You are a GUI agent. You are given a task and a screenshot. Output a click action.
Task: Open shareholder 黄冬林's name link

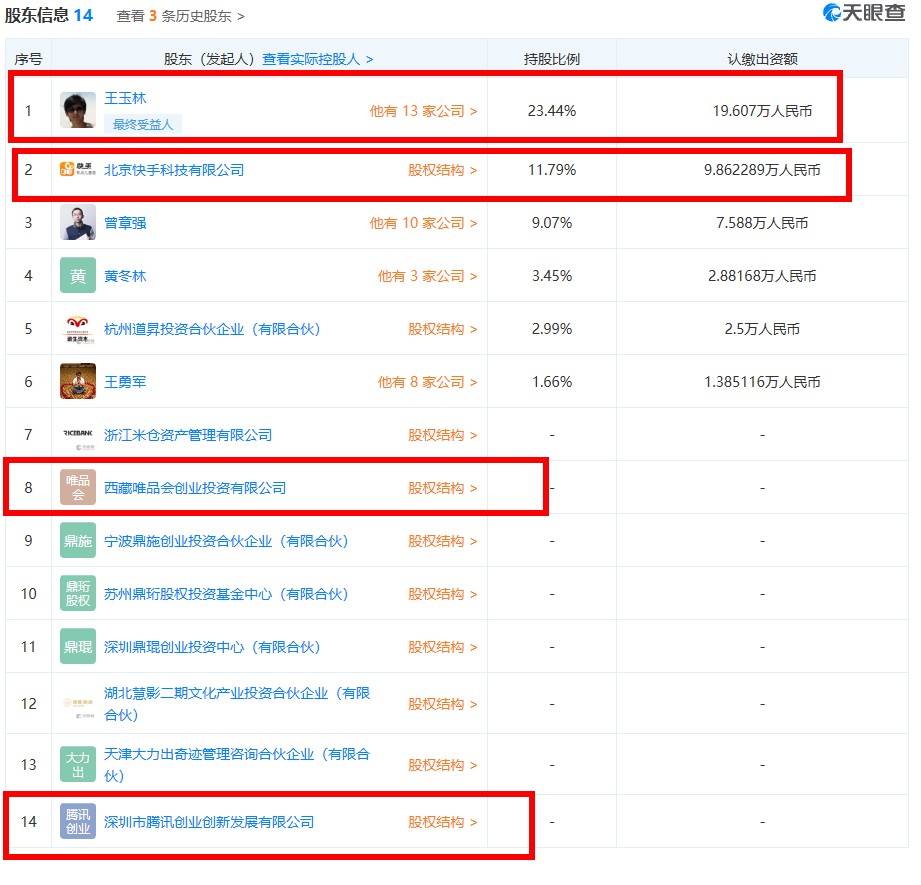coord(125,276)
